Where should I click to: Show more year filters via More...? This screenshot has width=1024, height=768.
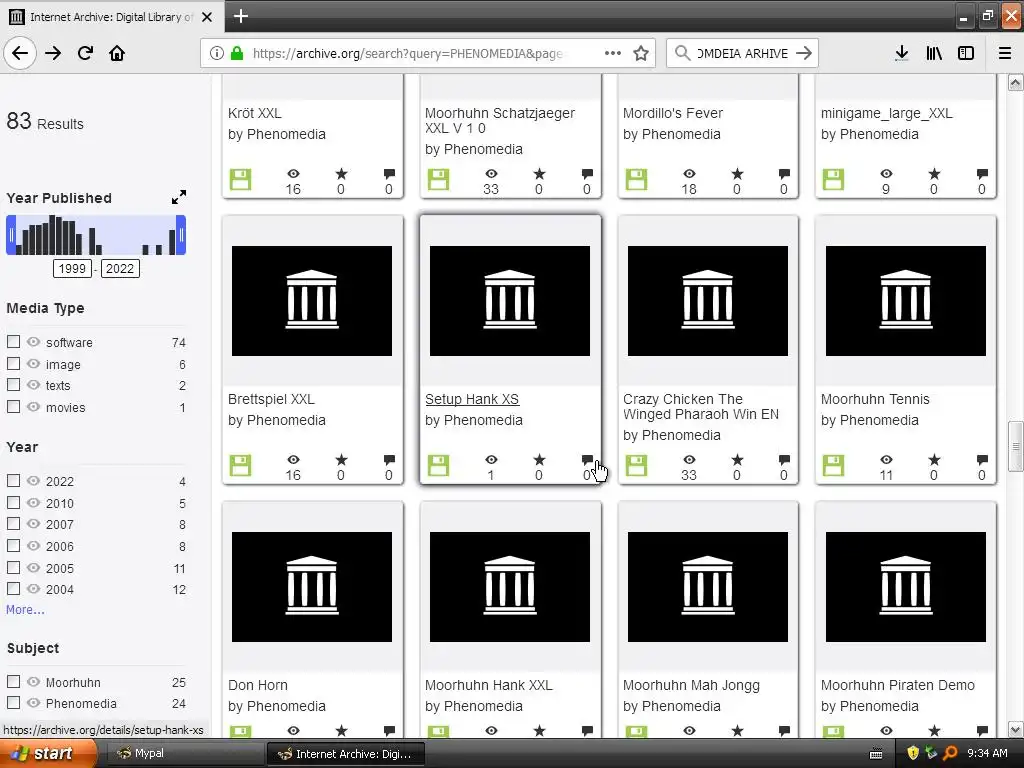(25, 609)
